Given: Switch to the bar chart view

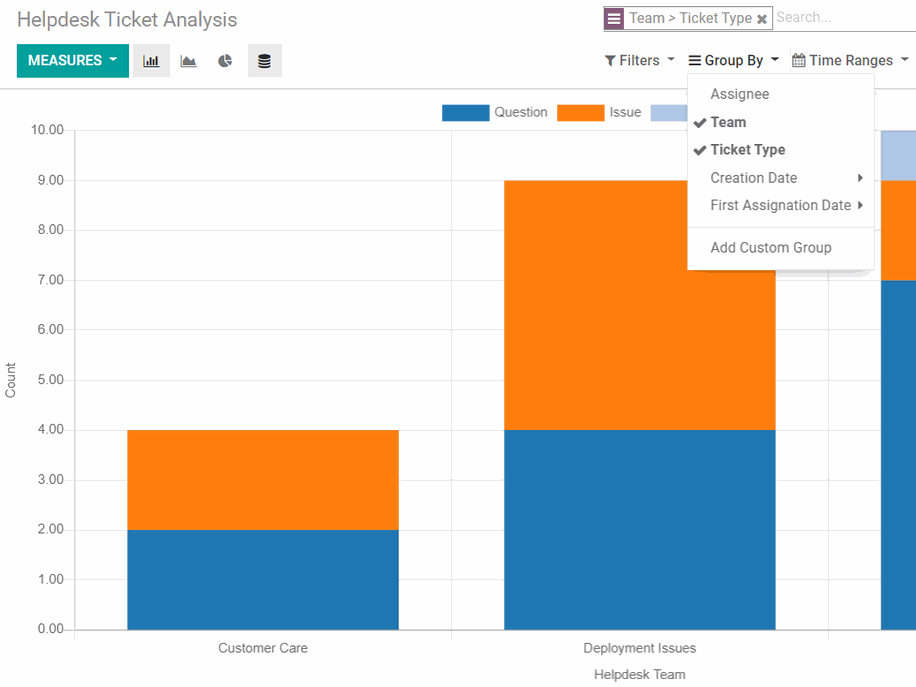Looking at the screenshot, I should click(151, 61).
